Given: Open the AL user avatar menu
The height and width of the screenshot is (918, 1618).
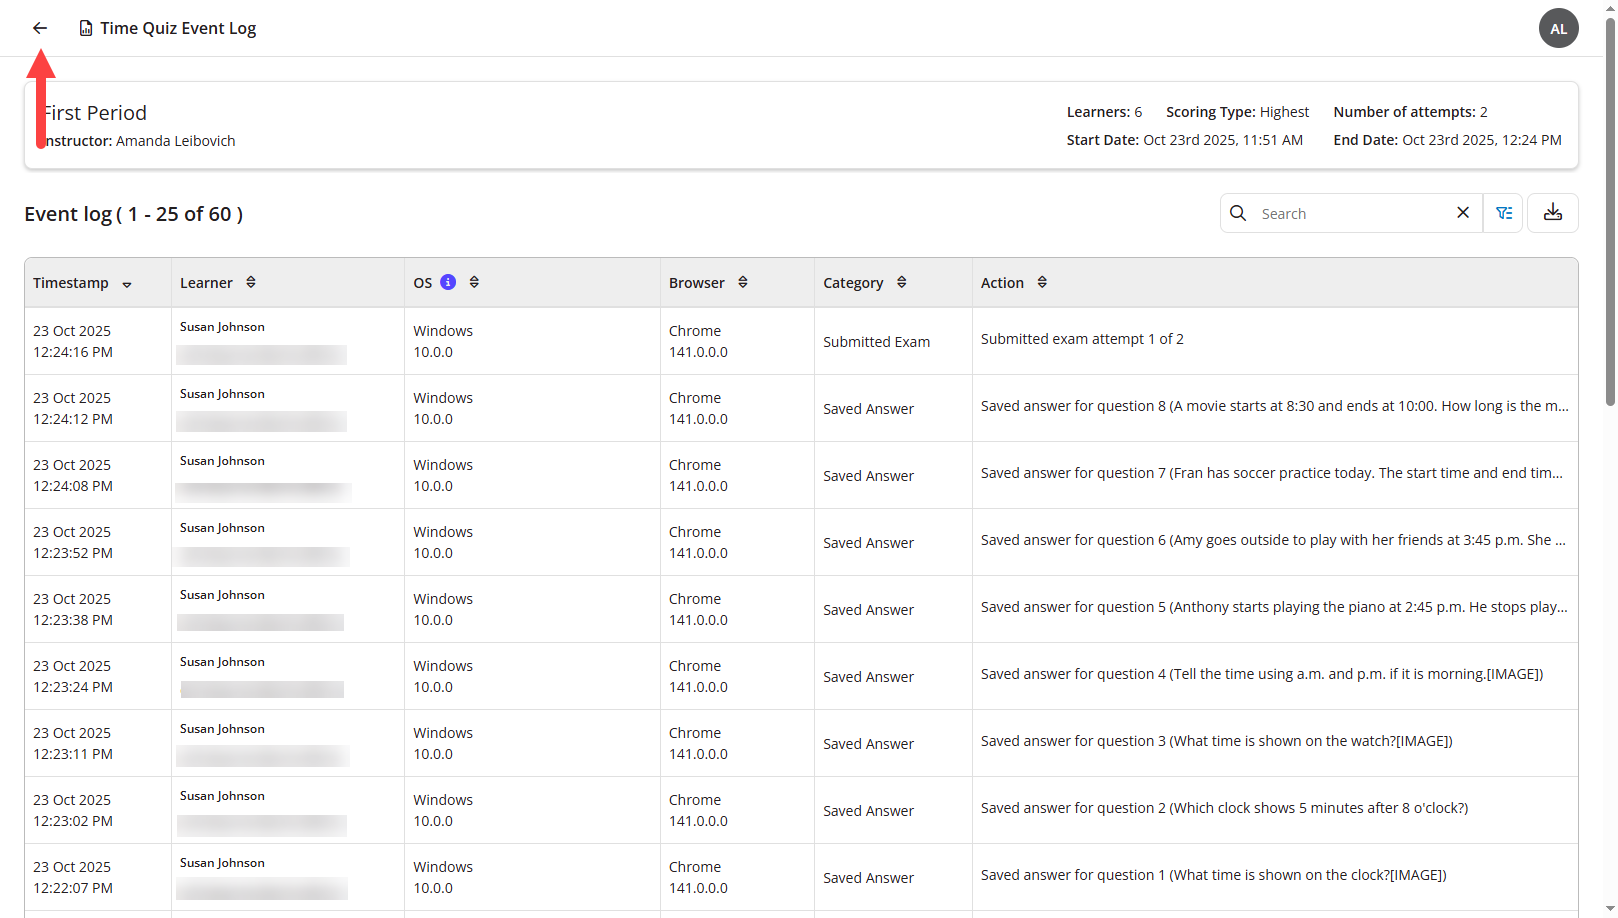Looking at the screenshot, I should [x=1558, y=28].
